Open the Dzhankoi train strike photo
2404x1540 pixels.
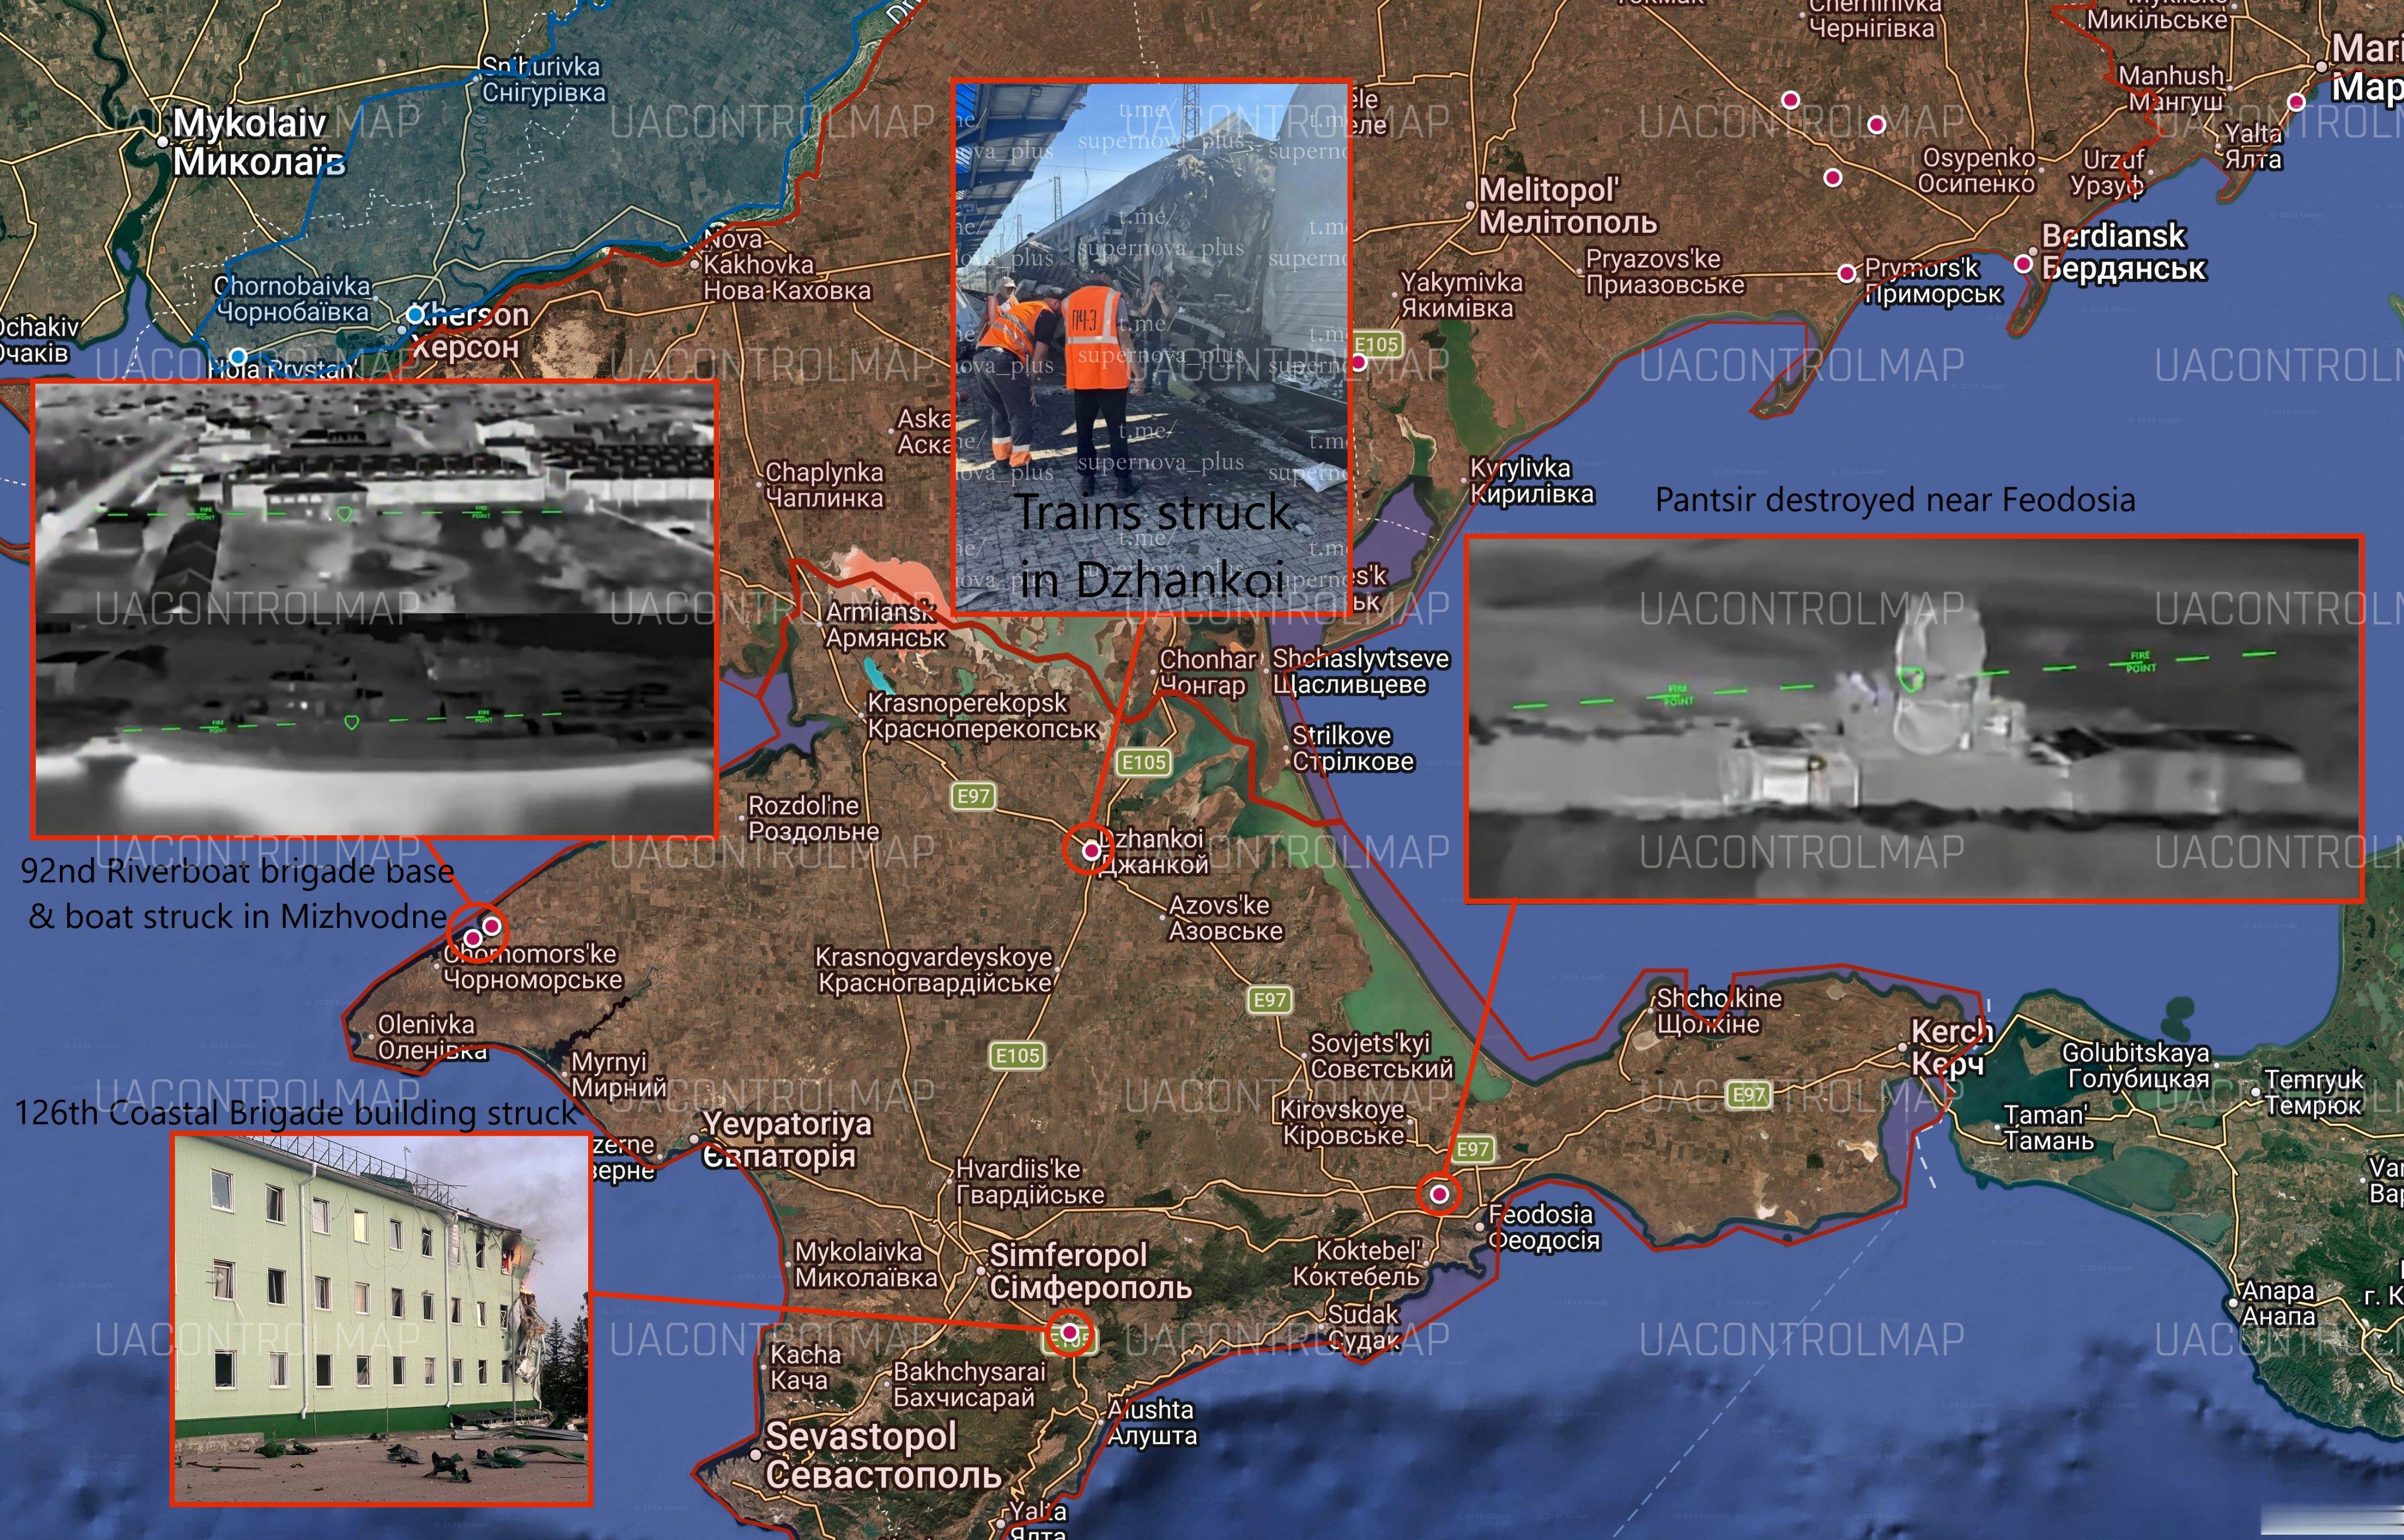coord(1151,346)
